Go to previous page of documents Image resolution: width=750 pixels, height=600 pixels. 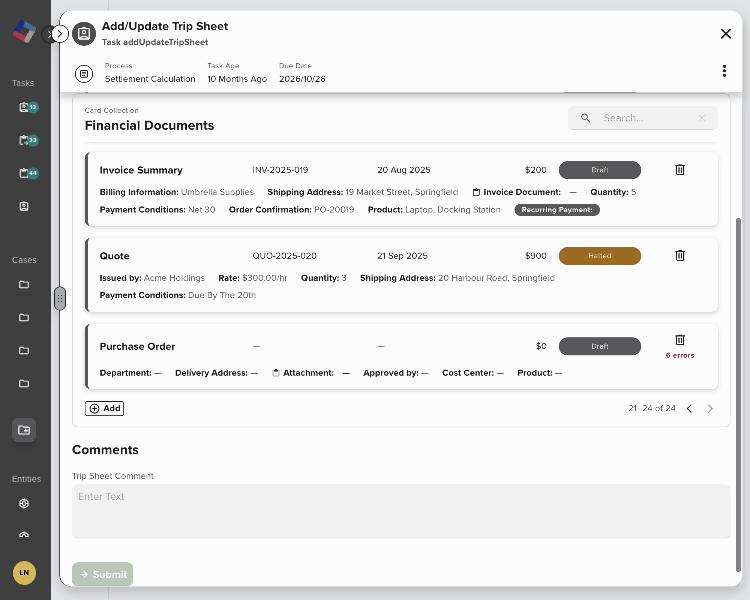pos(689,408)
